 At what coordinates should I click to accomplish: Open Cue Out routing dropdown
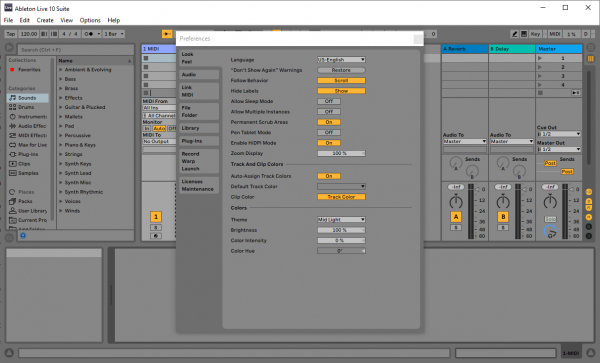pyautogui.click(x=559, y=134)
